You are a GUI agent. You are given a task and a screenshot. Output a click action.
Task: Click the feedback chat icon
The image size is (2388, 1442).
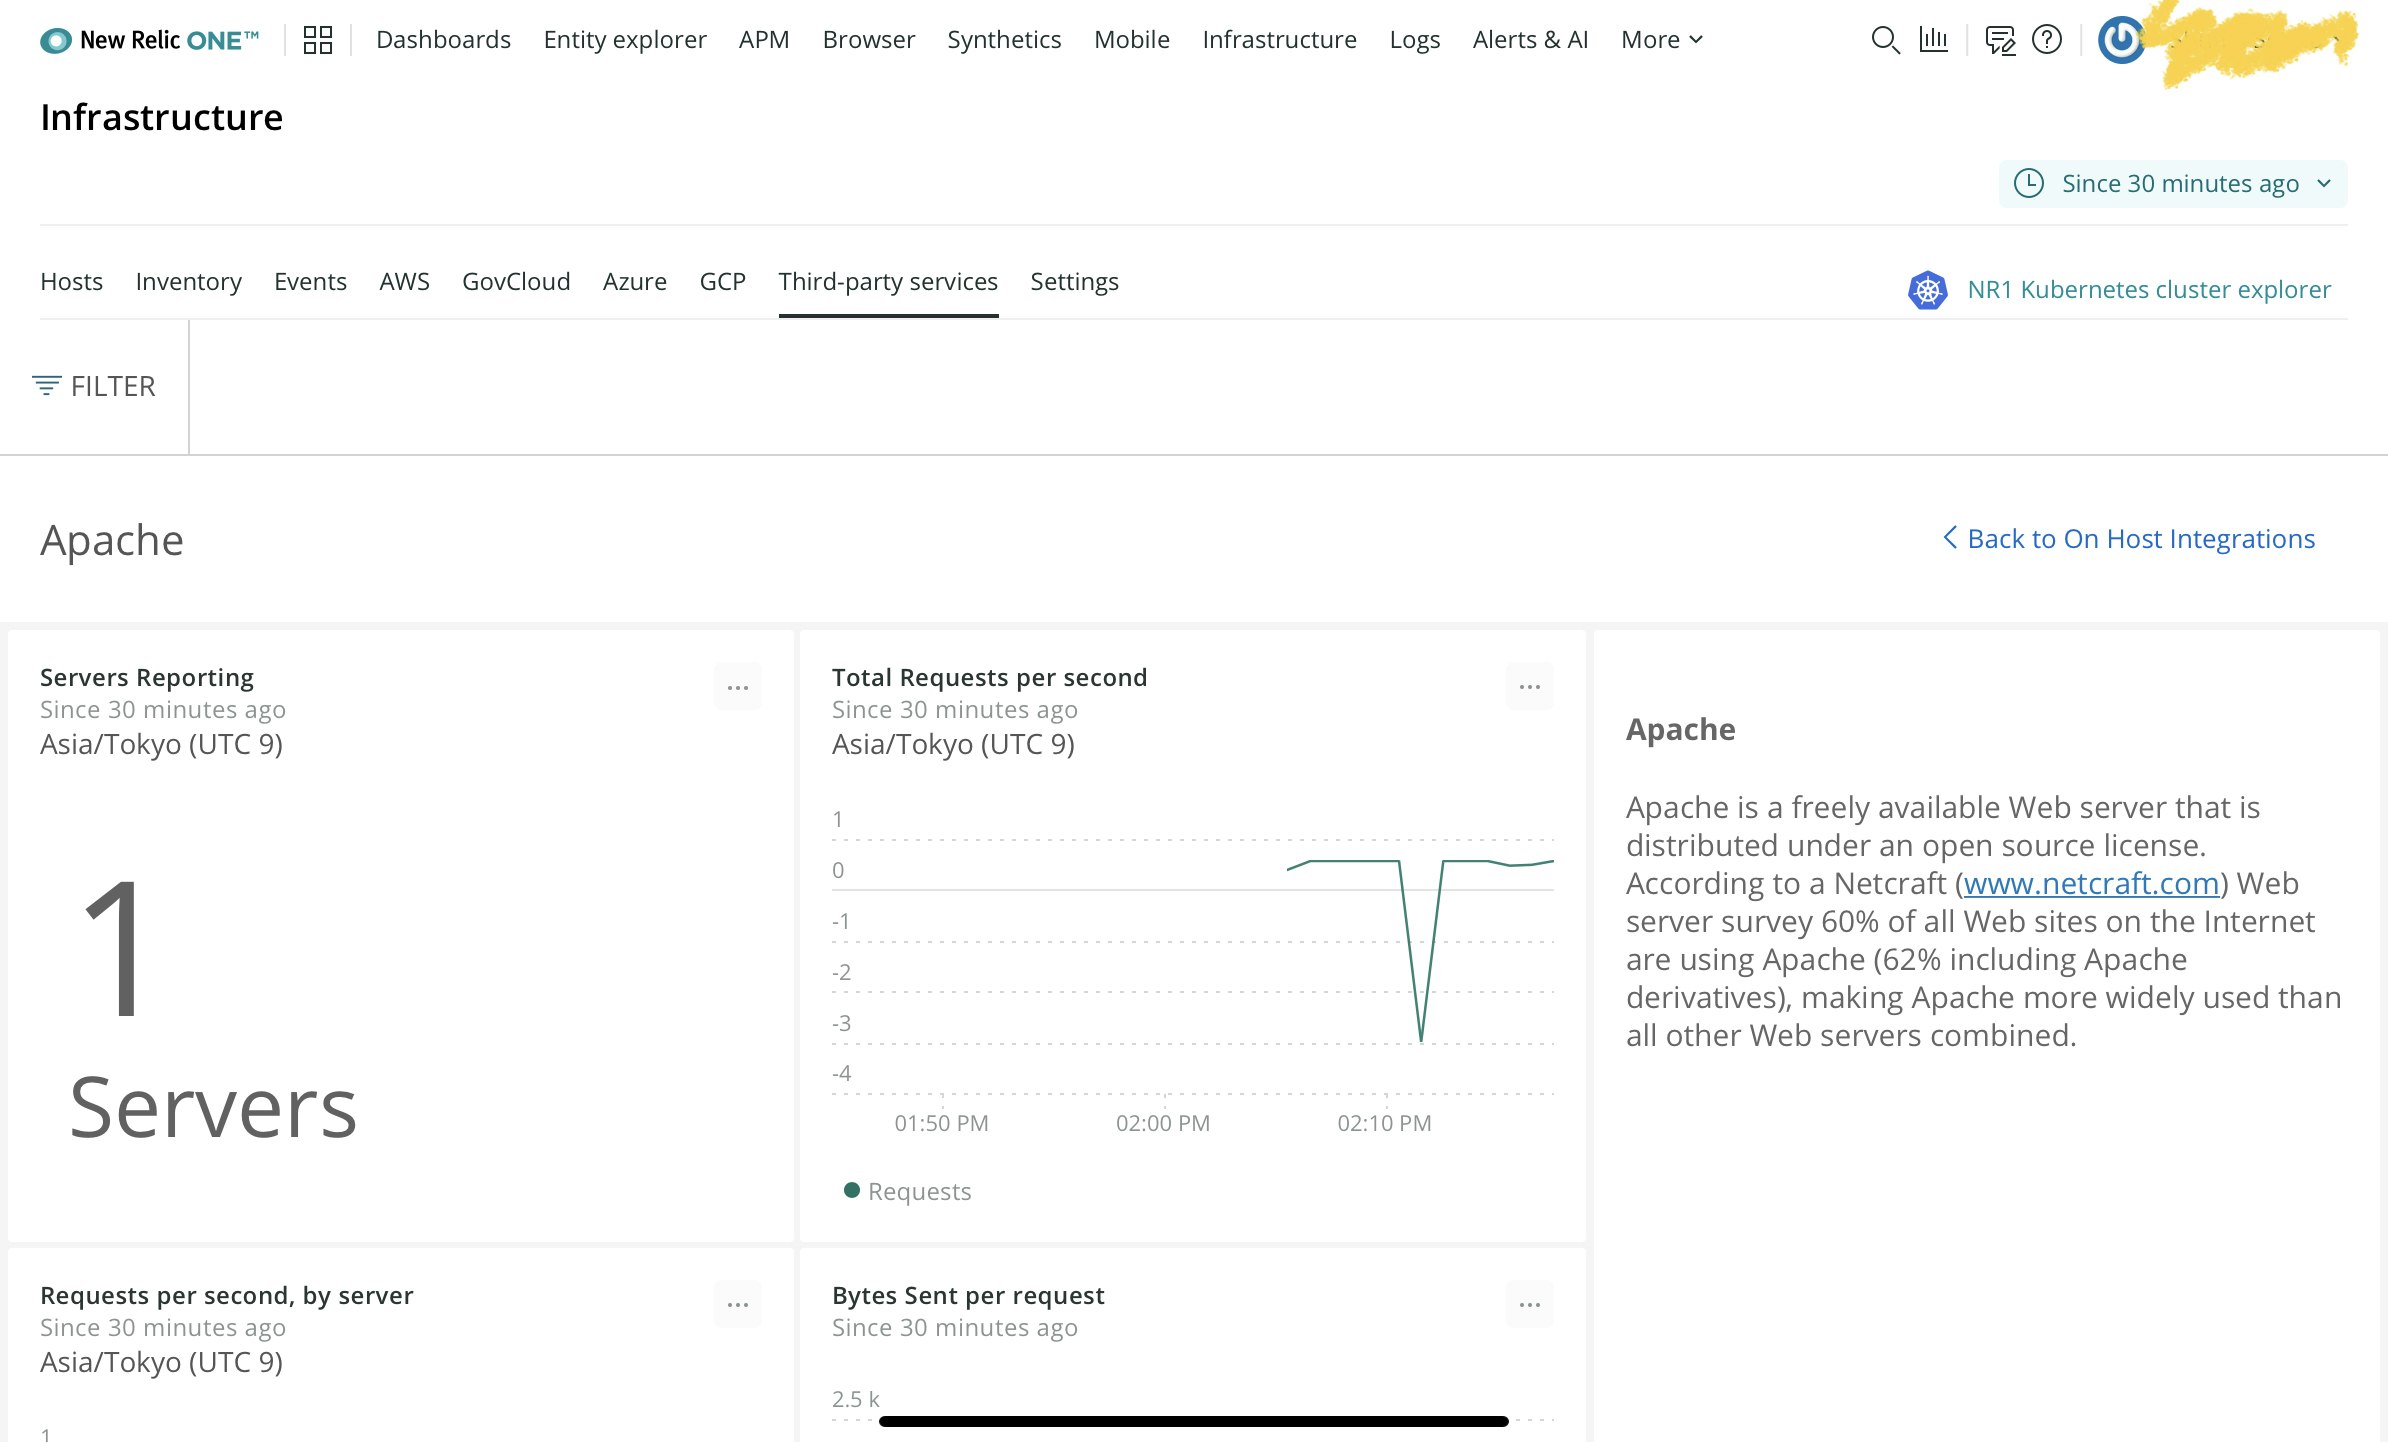(1999, 40)
